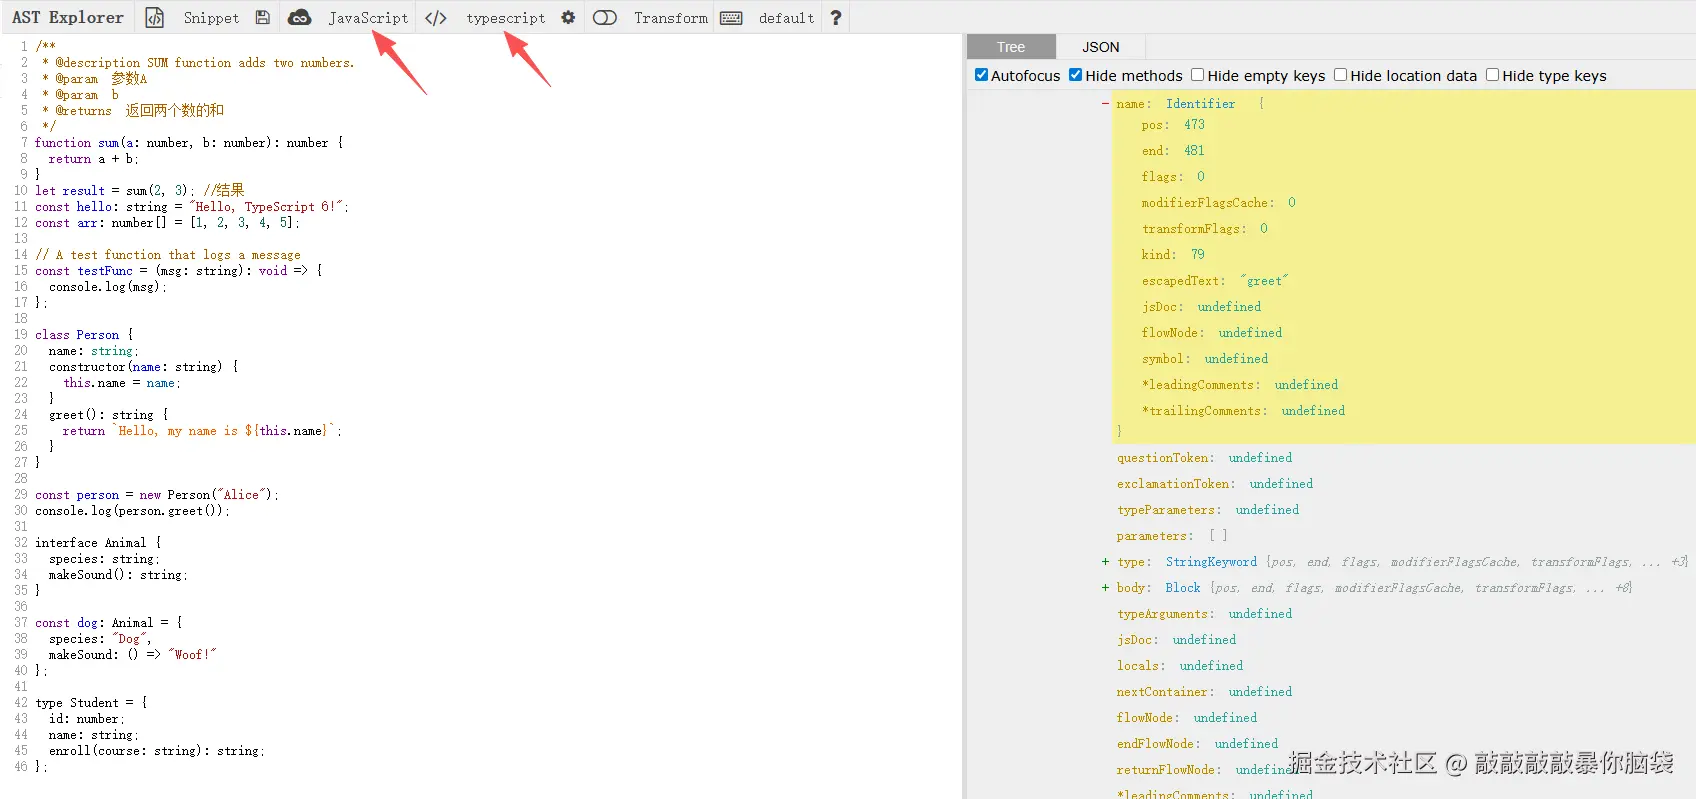1696x799 pixels.
Task: Open the JavaScript language category menu
Action: [368, 18]
